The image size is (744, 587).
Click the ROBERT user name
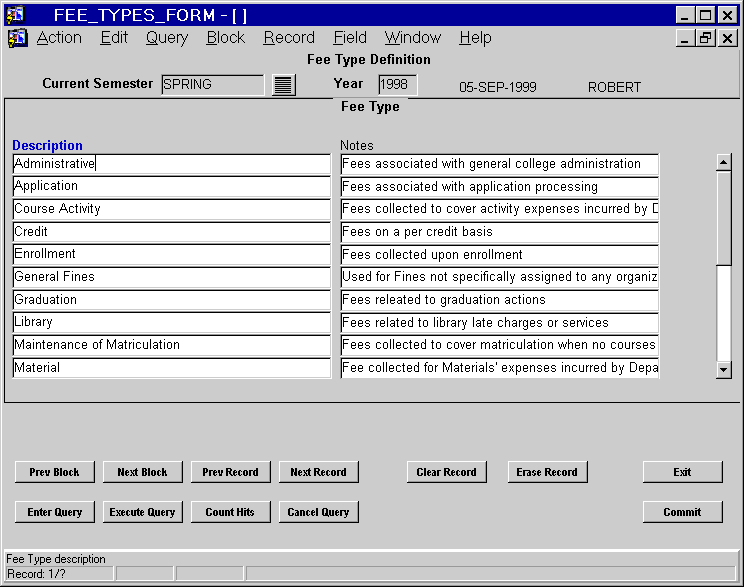614,87
